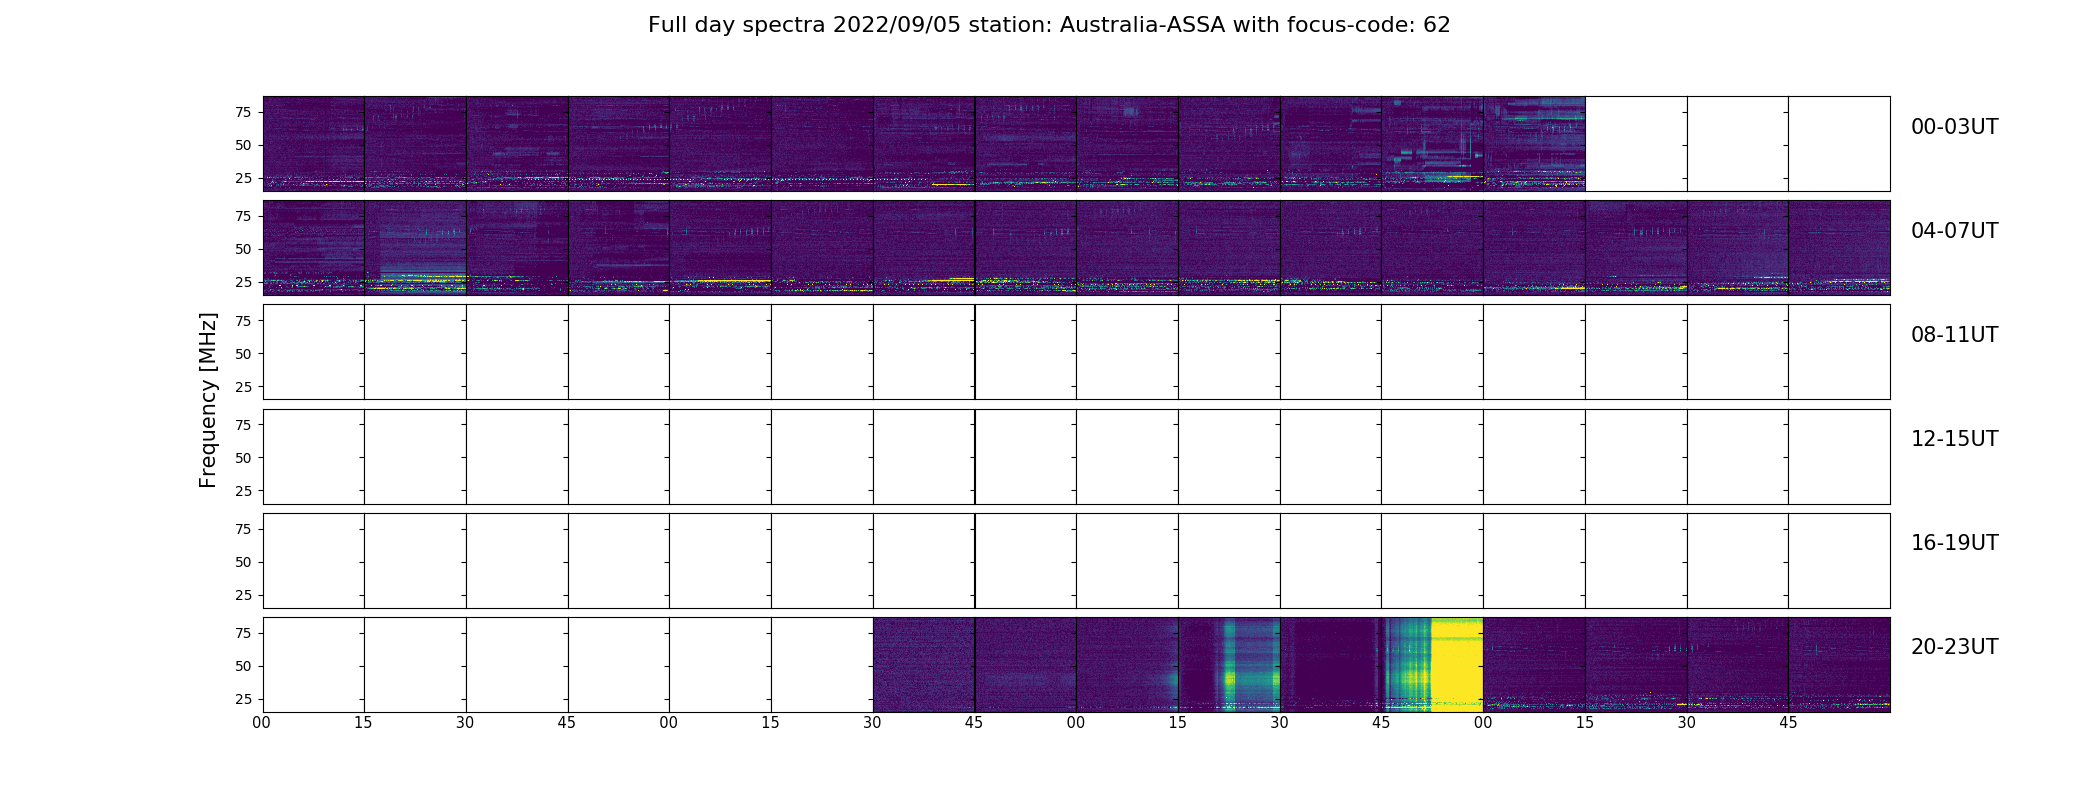Click the last spectrogram panel of 04-07UT row
This screenshot has height=800, width=2100.
1839,248
